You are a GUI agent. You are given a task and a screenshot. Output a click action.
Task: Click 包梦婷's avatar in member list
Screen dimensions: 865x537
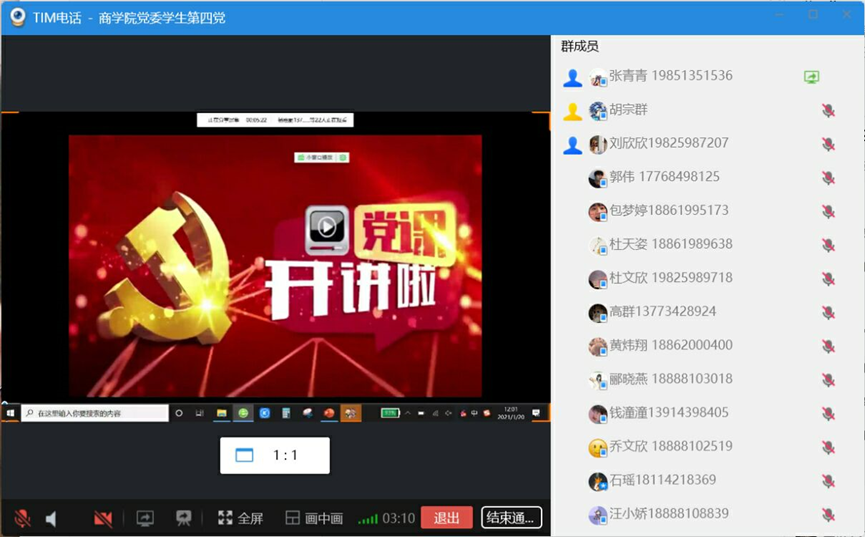(x=598, y=212)
